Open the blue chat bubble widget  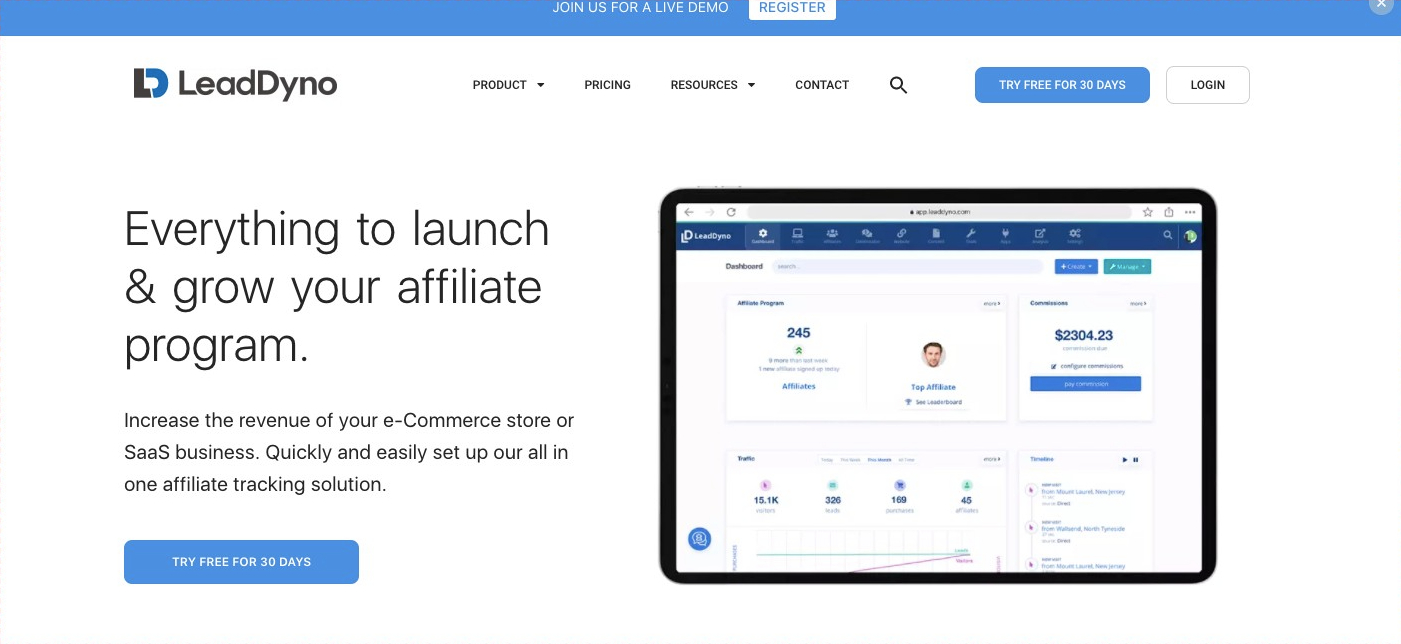[x=700, y=539]
